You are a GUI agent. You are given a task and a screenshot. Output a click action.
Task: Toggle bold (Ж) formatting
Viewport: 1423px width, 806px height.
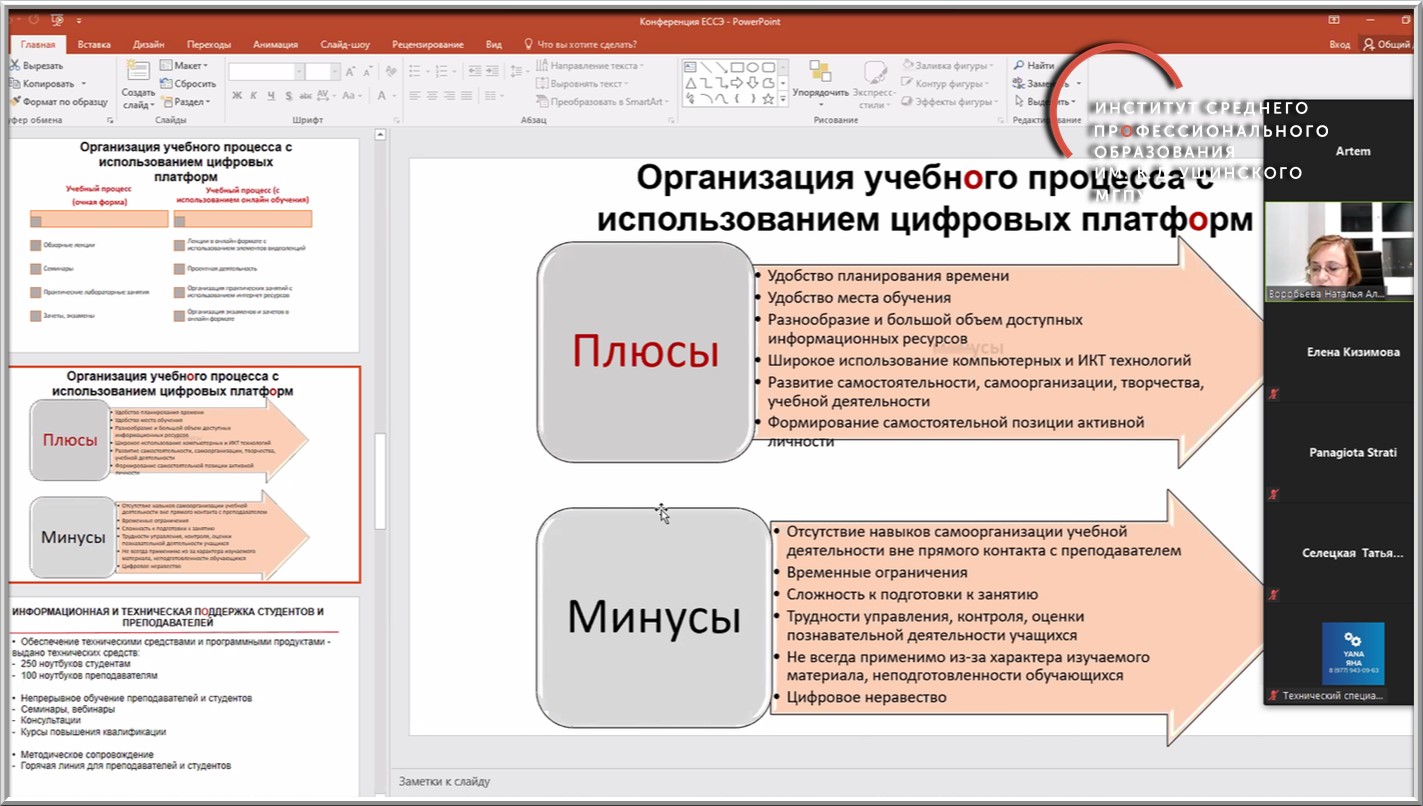pos(237,96)
